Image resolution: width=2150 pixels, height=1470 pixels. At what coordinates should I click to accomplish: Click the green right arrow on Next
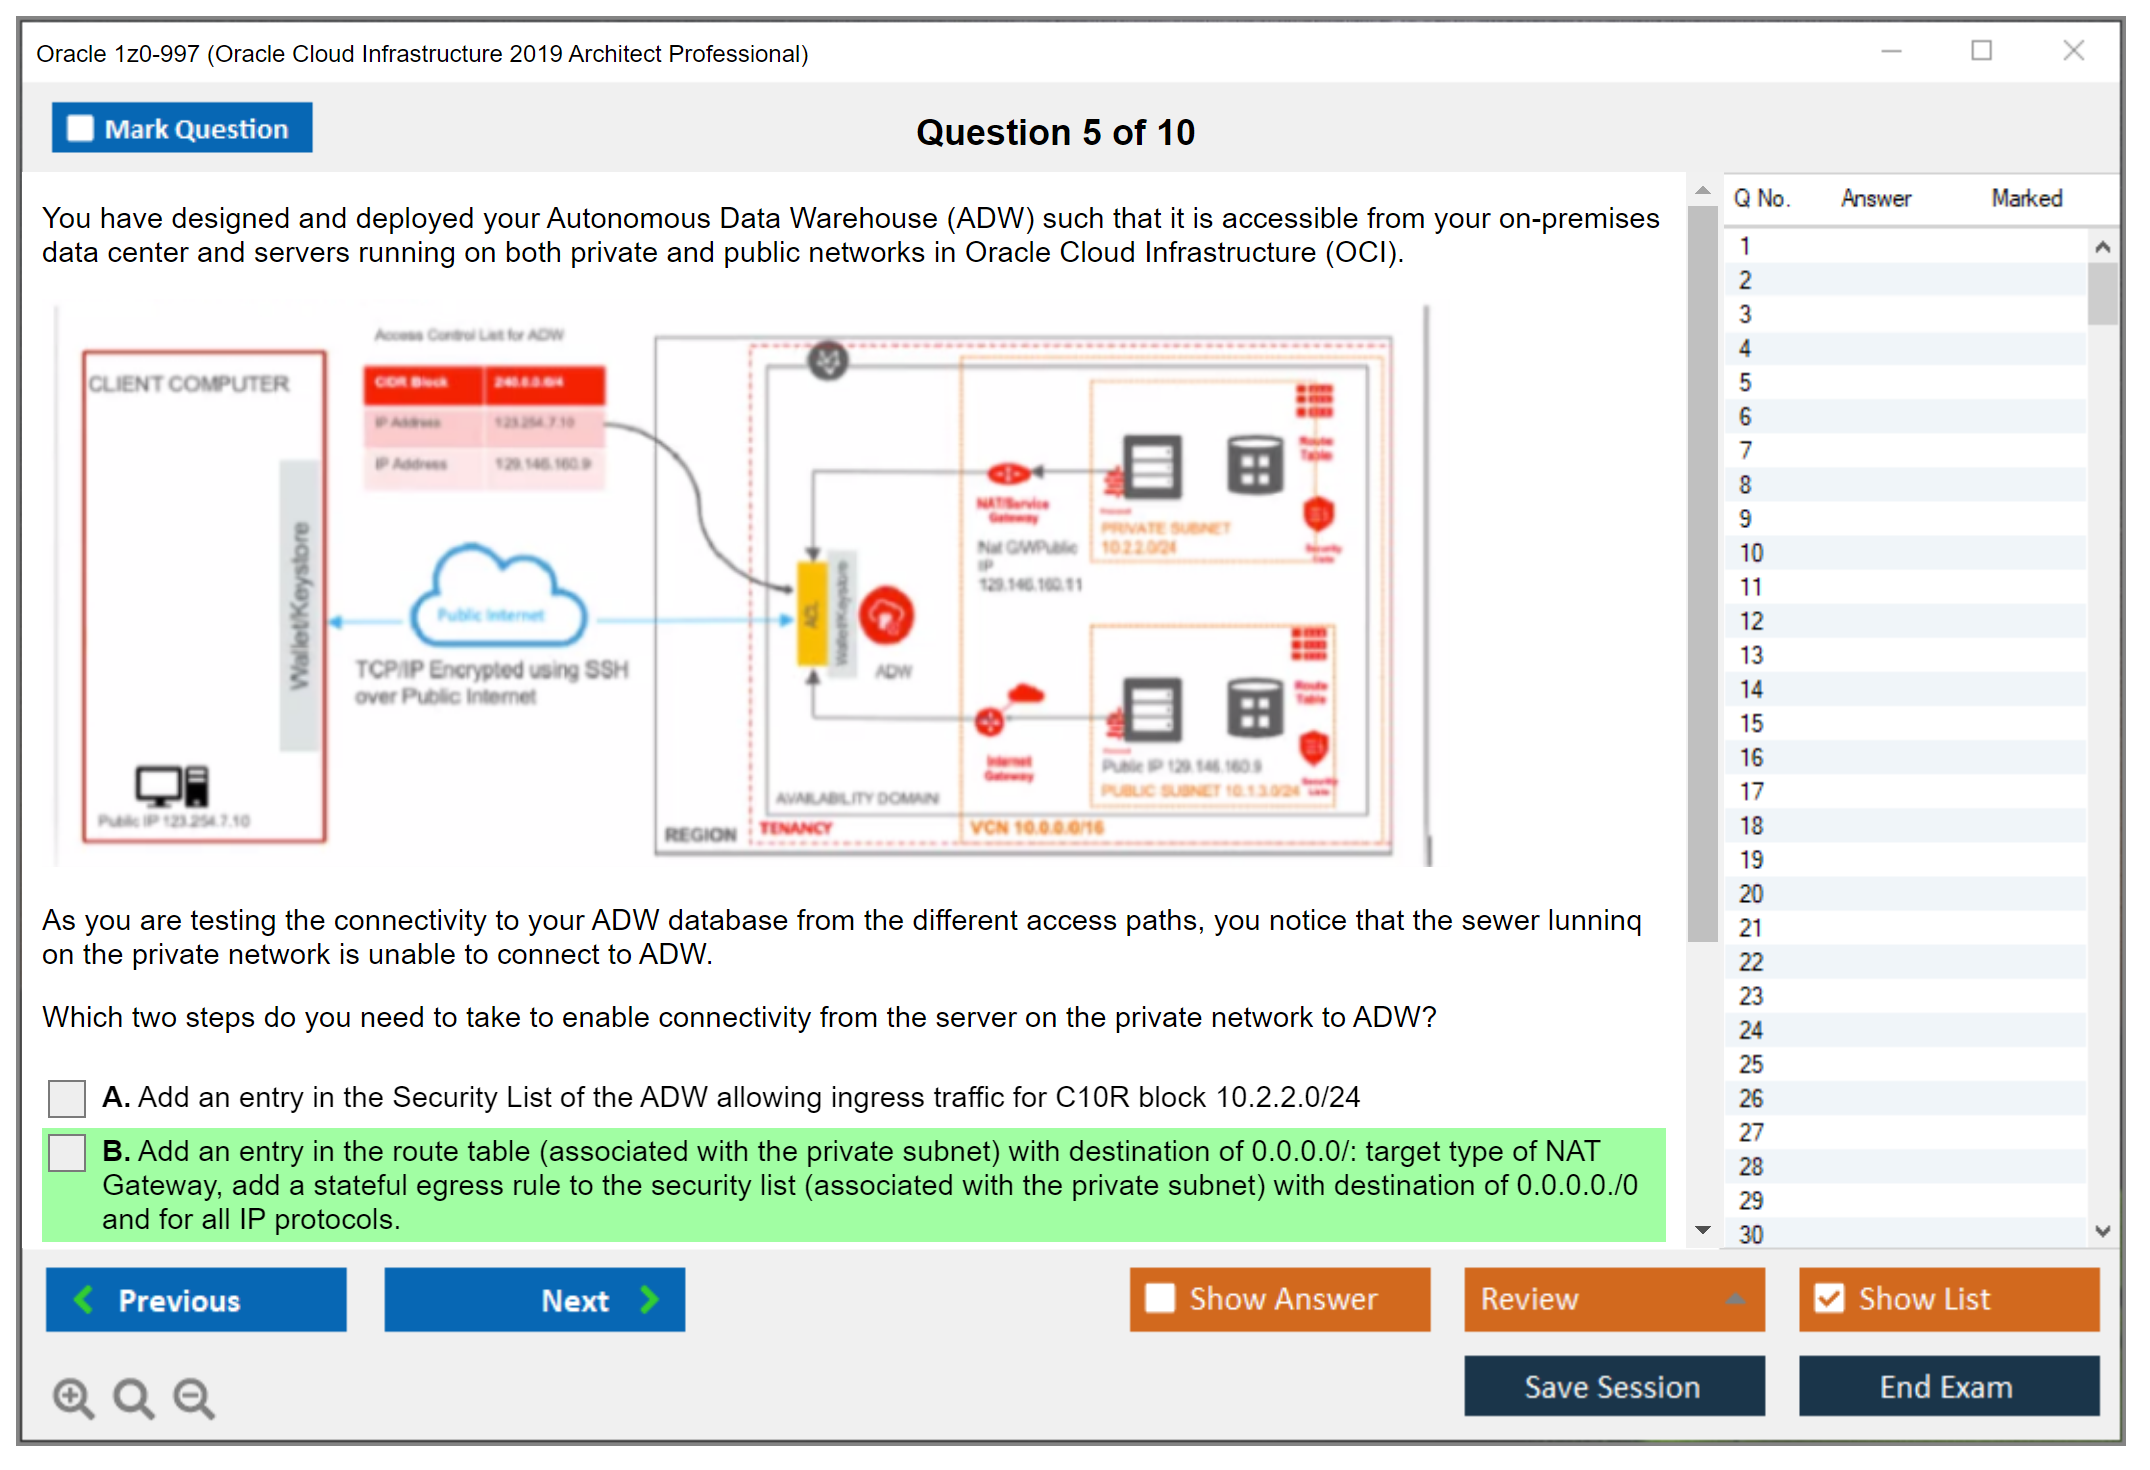point(649,1299)
